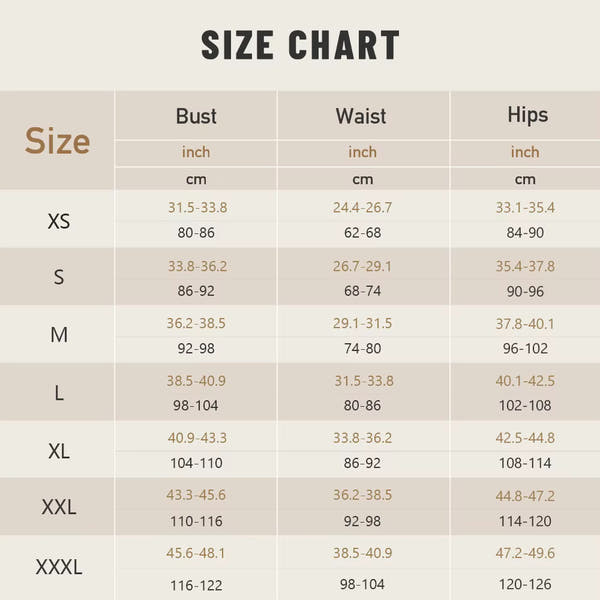The width and height of the screenshot is (600, 600).
Task: Select the Waist column header
Action: [x=362, y=115]
